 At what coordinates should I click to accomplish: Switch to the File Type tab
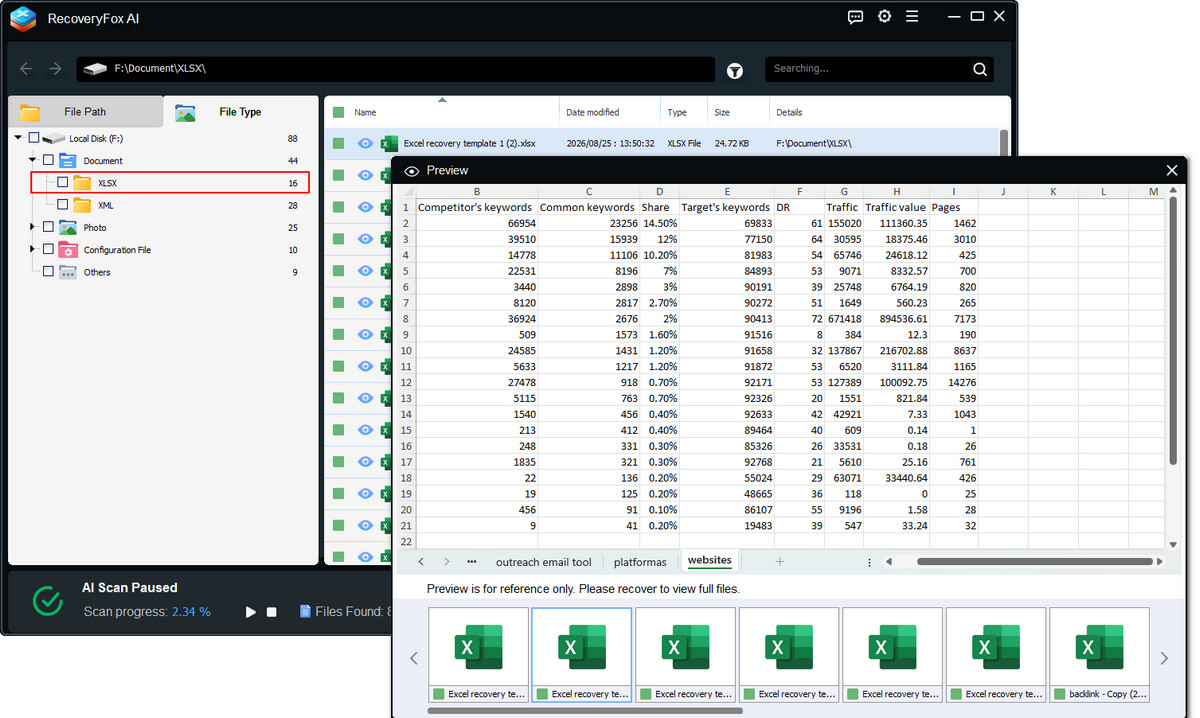(x=241, y=112)
